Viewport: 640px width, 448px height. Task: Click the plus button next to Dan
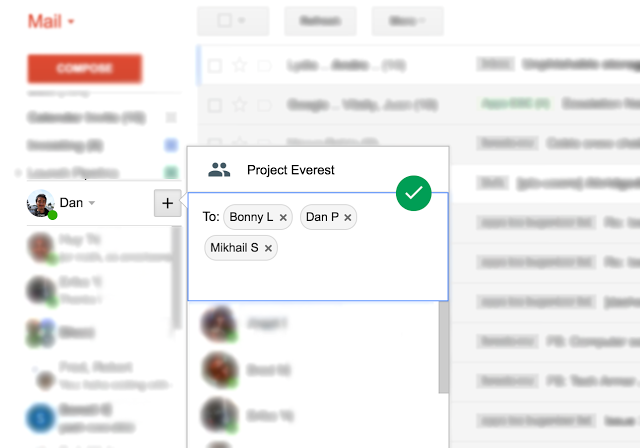coord(167,203)
